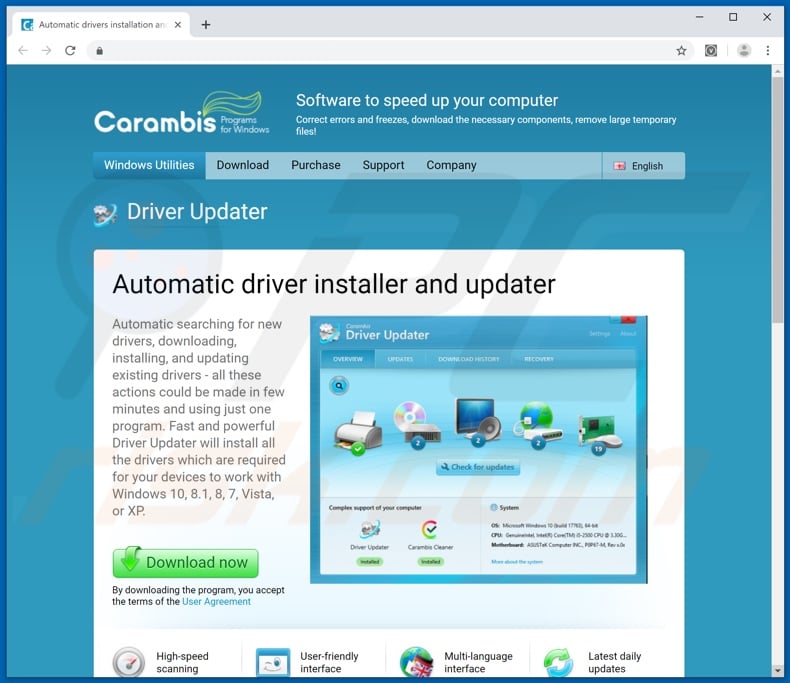Click the Driver Updater app screenshot

click(479, 449)
